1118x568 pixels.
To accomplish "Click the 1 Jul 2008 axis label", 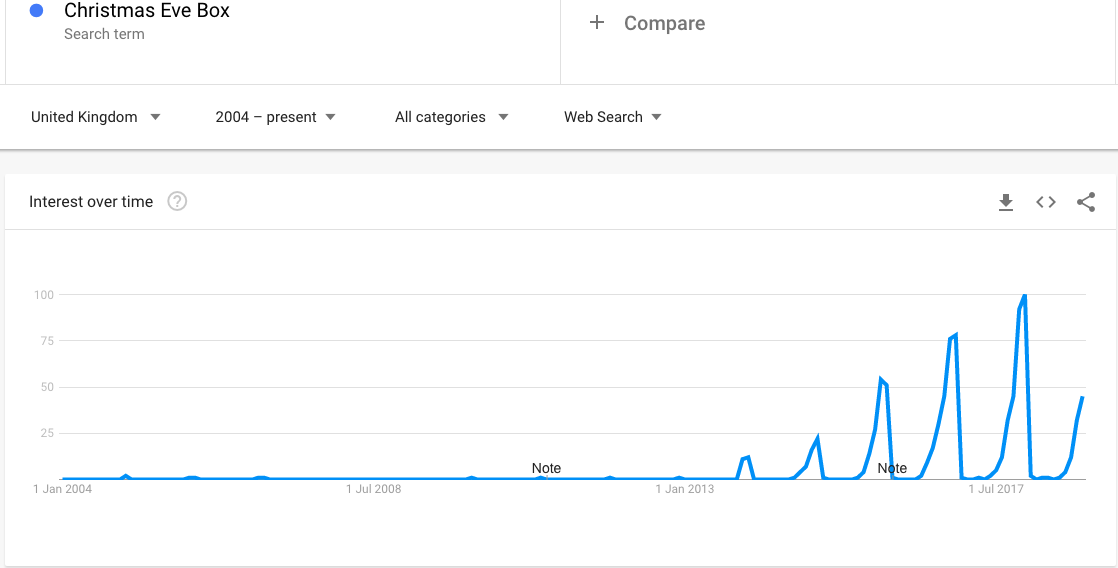I will (374, 489).
